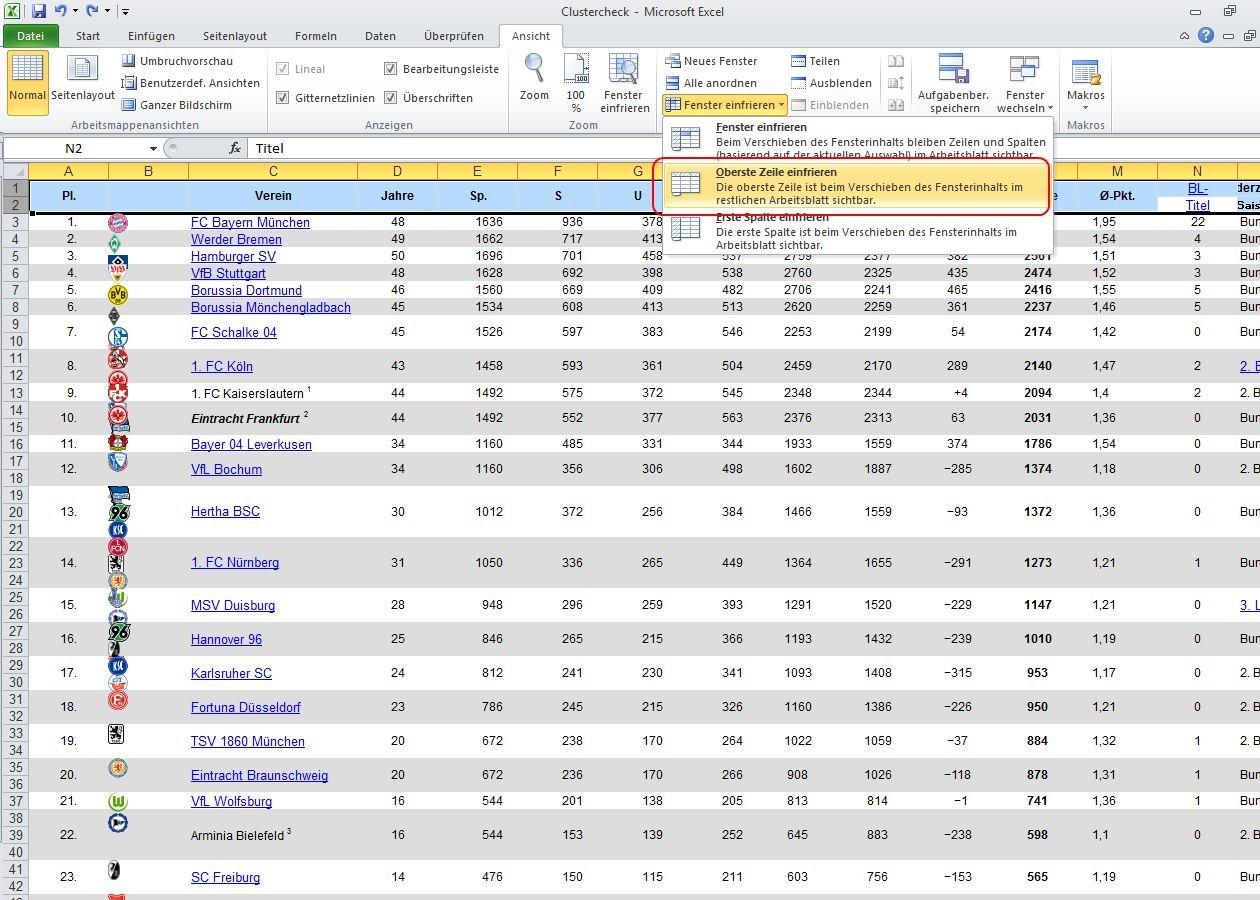Set the zoom to 100 %

pyautogui.click(x=576, y=83)
